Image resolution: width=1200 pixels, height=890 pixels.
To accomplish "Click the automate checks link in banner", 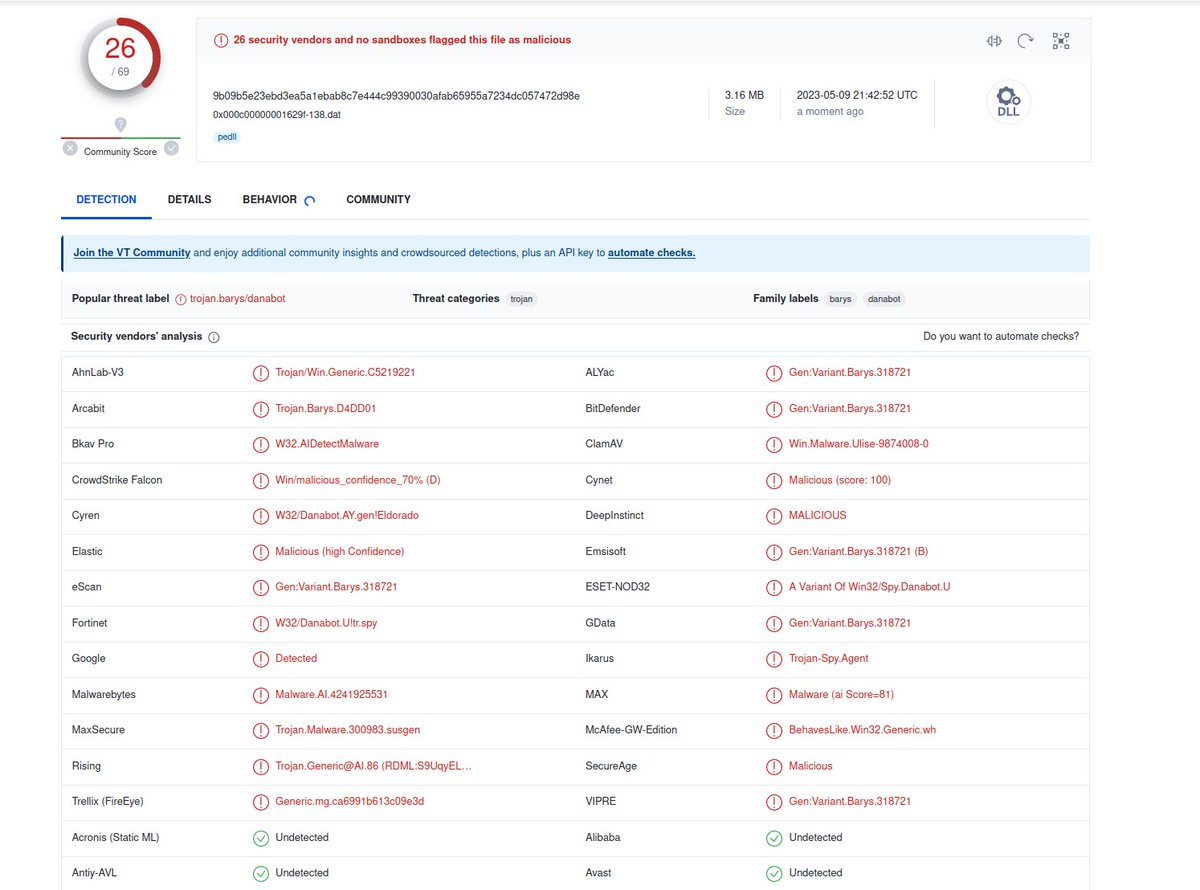I will click(651, 253).
